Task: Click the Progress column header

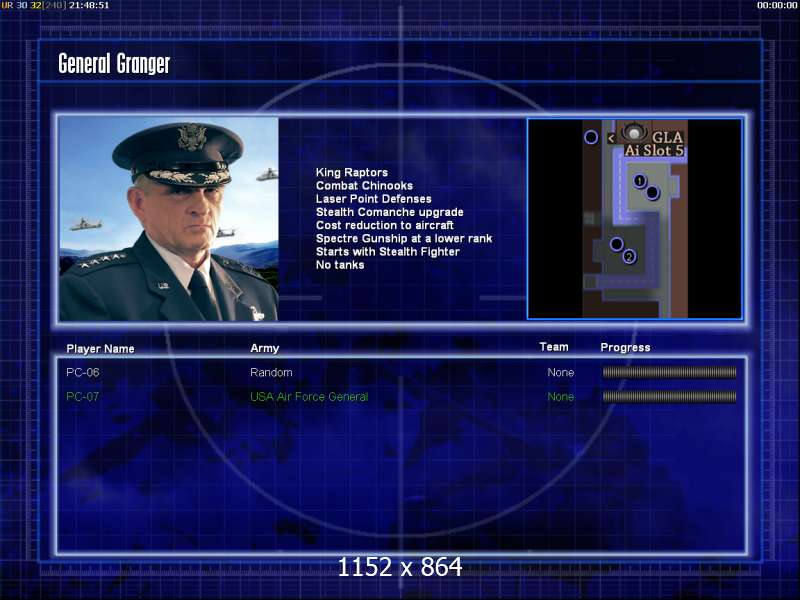Action: [x=625, y=347]
